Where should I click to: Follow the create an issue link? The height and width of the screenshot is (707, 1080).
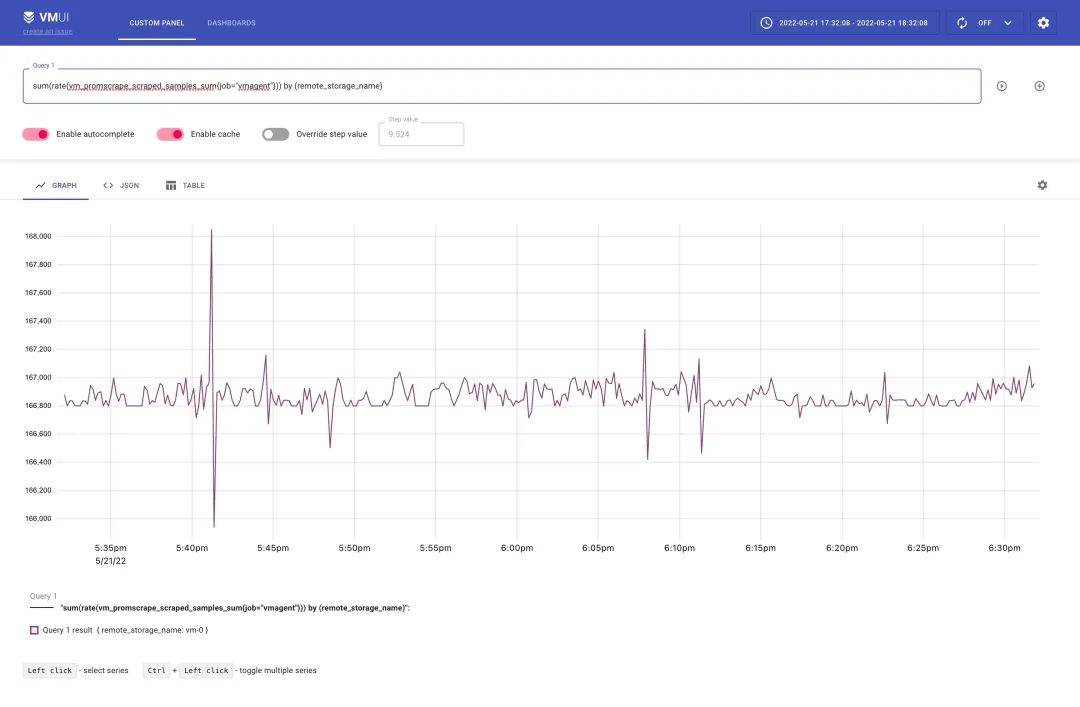tap(48, 32)
